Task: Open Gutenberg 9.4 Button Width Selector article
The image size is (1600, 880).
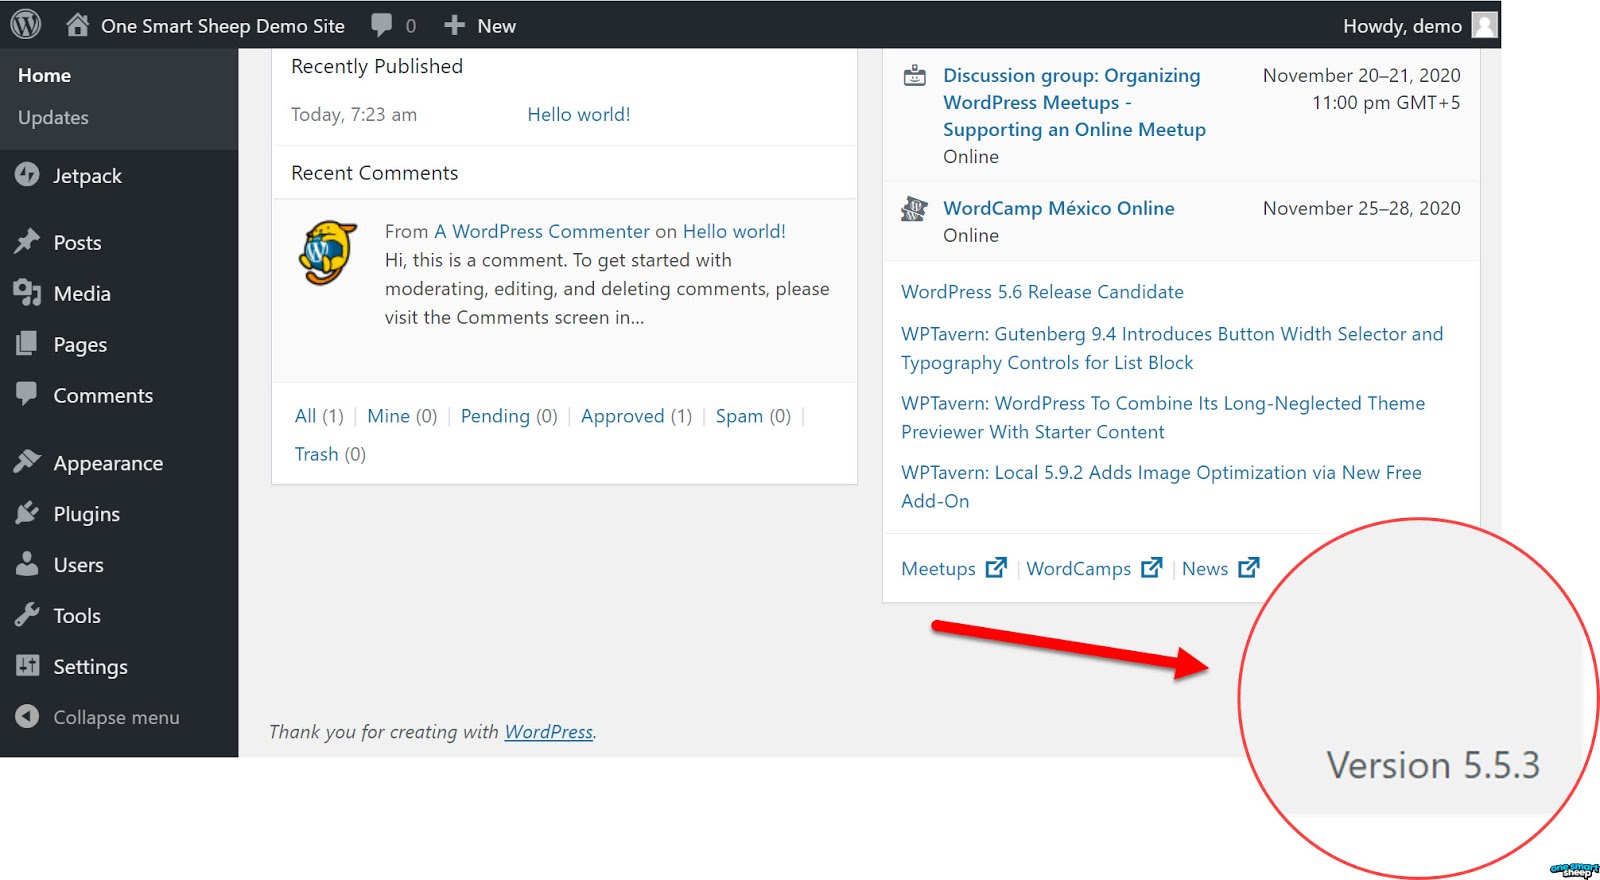Action: (x=1172, y=348)
